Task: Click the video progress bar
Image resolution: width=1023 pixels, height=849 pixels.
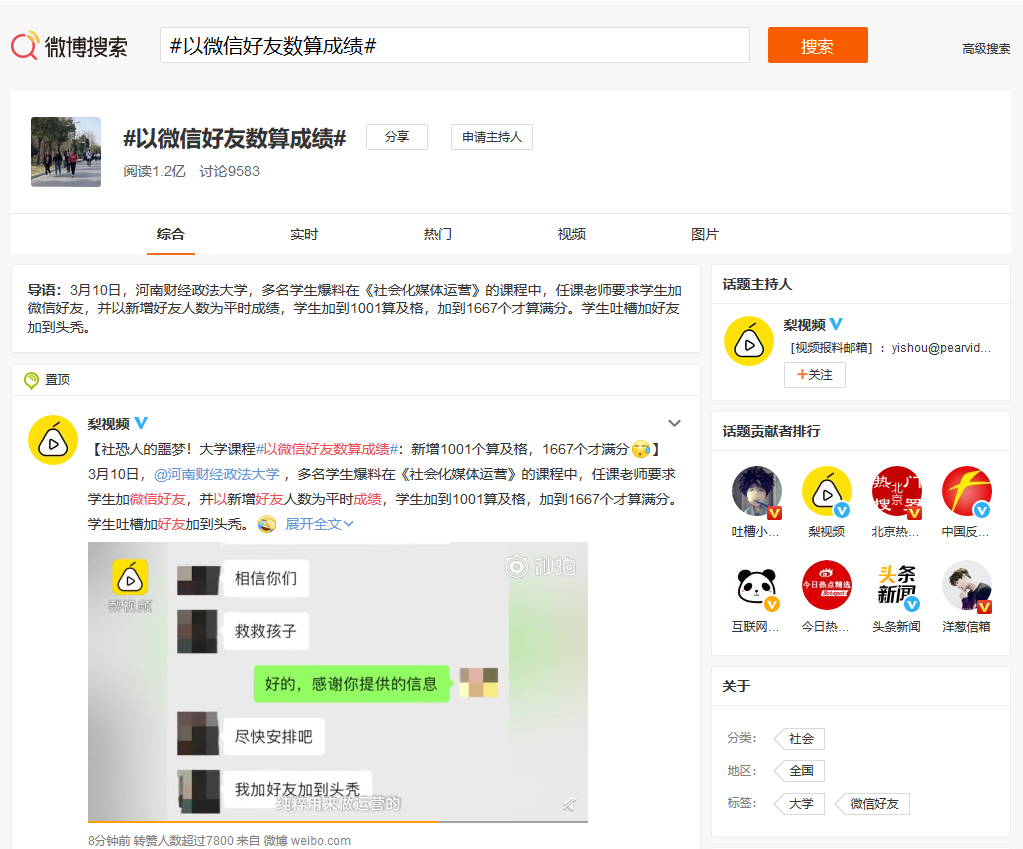Action: point(338,822)
